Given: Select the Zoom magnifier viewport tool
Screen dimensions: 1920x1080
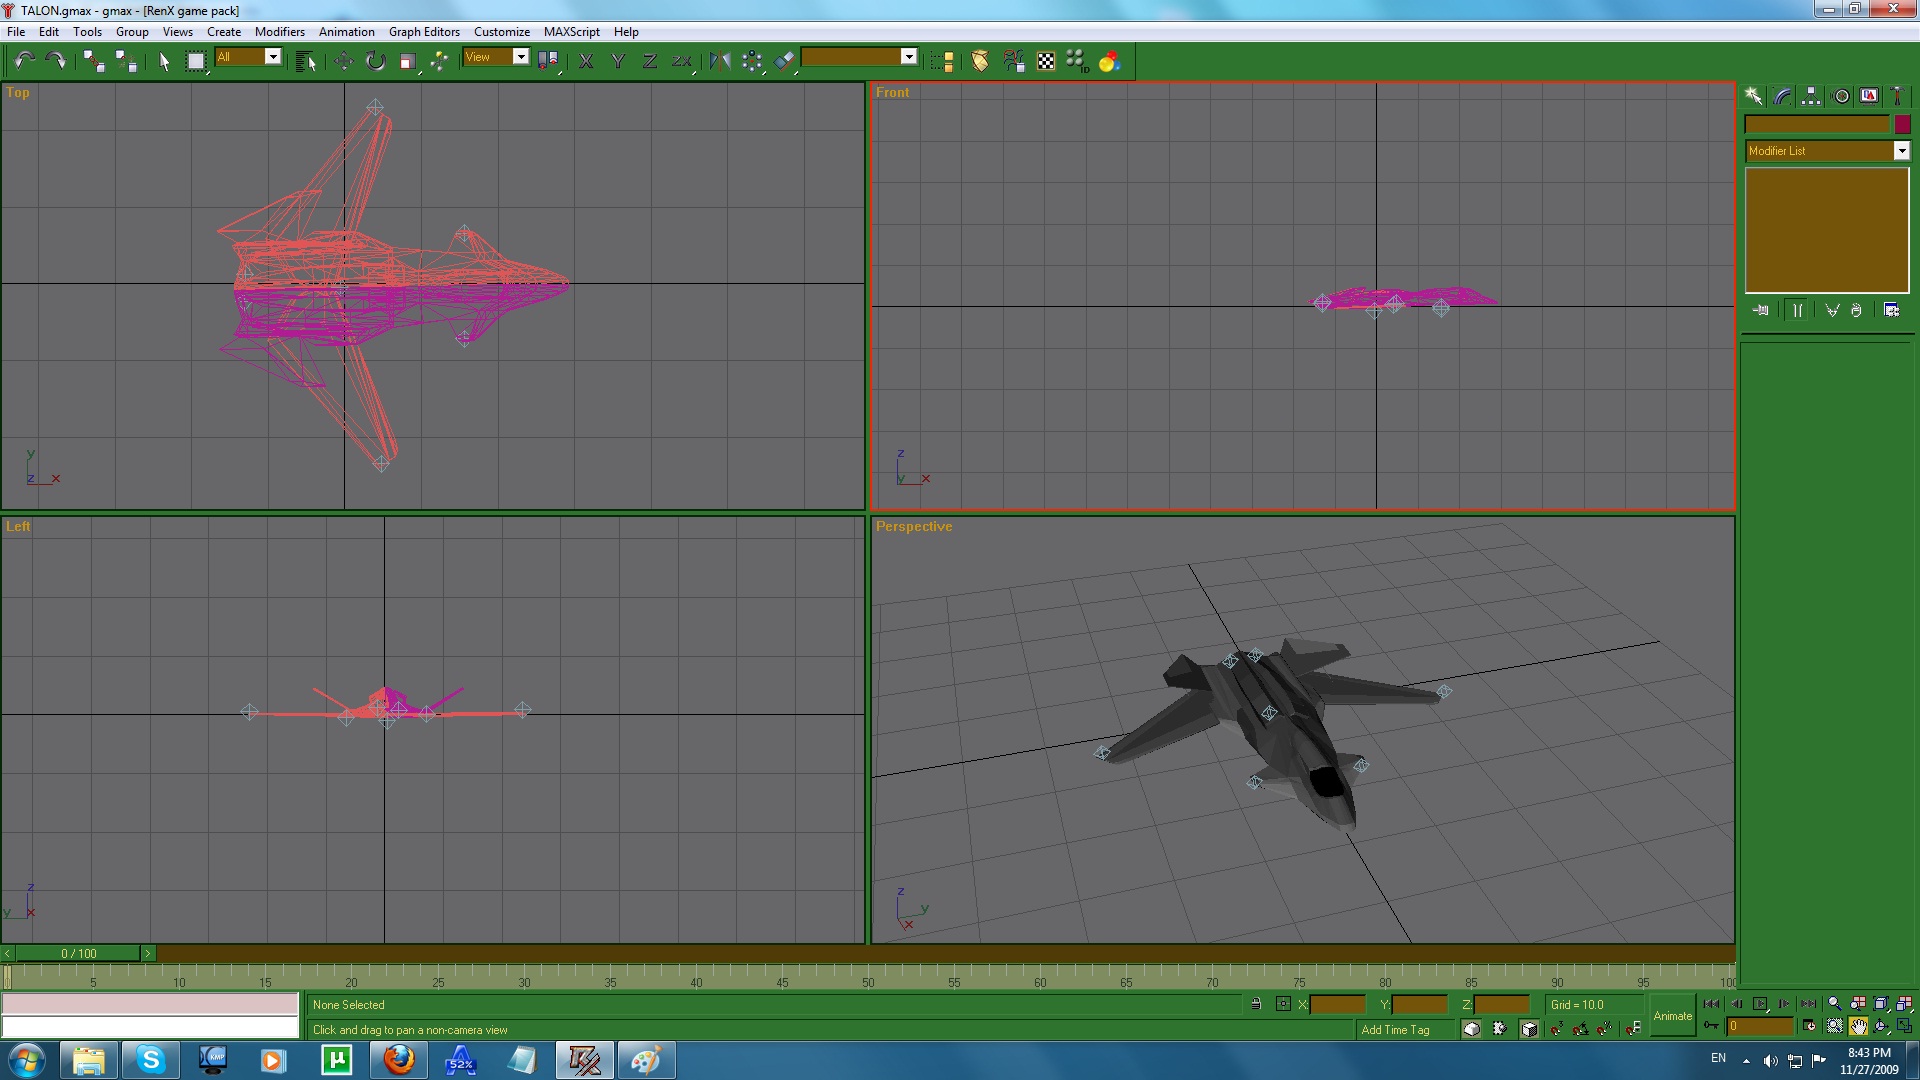Looking at the screenshot, I should (x=1834, y=1003).
